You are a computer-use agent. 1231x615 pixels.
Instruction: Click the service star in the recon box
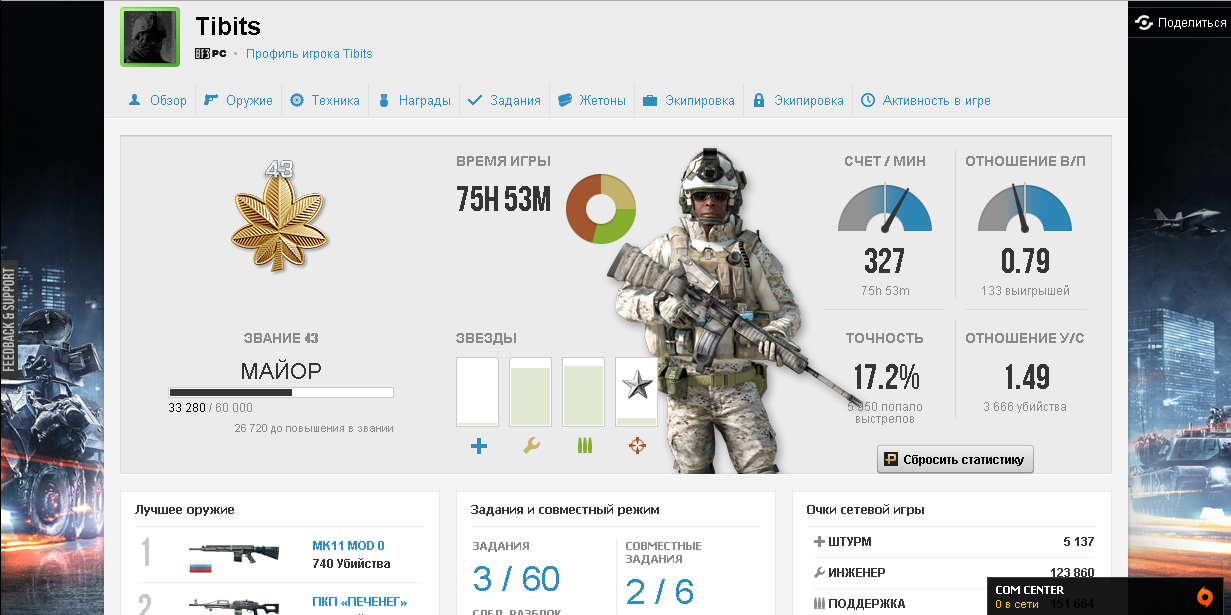(637, 384)
